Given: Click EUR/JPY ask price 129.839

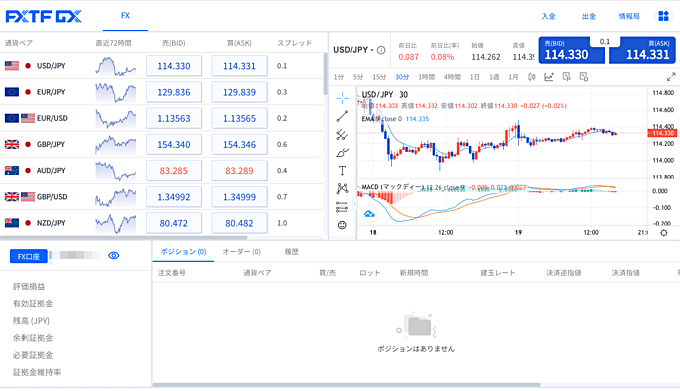Looking at the screenshot, I should 239,92.
